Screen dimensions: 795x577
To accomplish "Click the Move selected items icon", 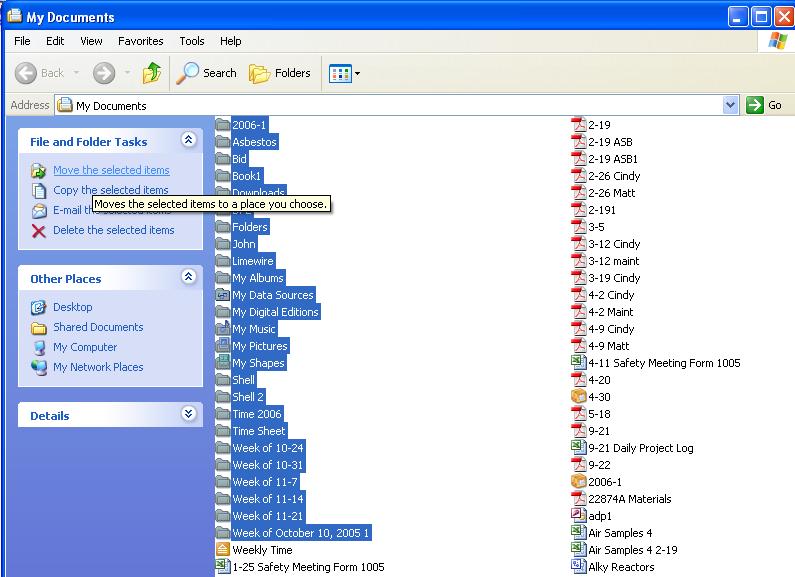I will coord(39,170).
